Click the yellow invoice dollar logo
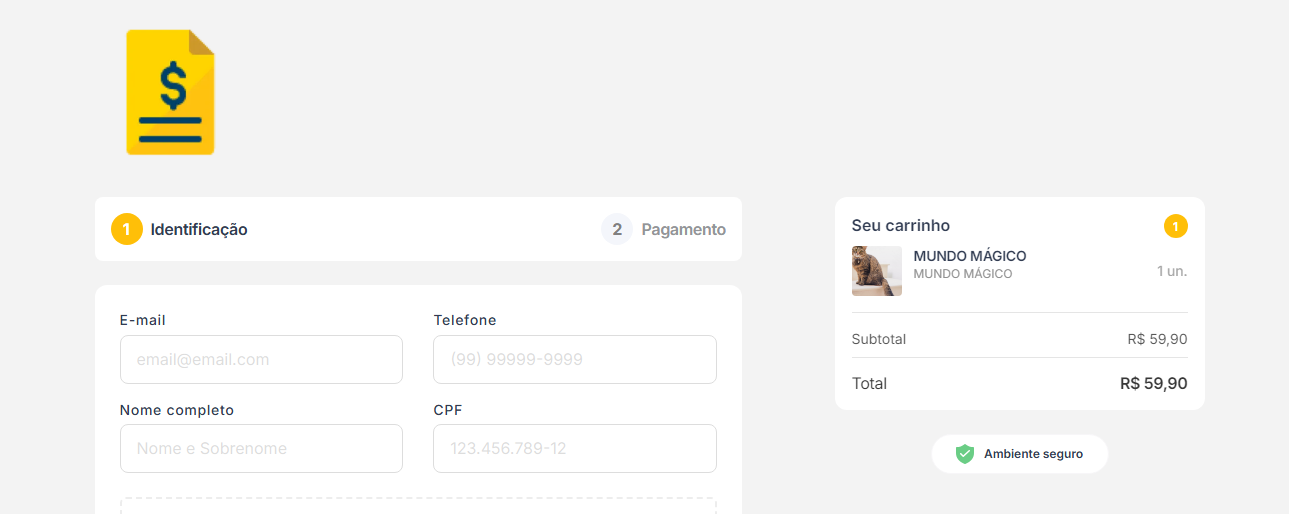The width and height of the screenshot is (1289, 514). coord(170,92)
